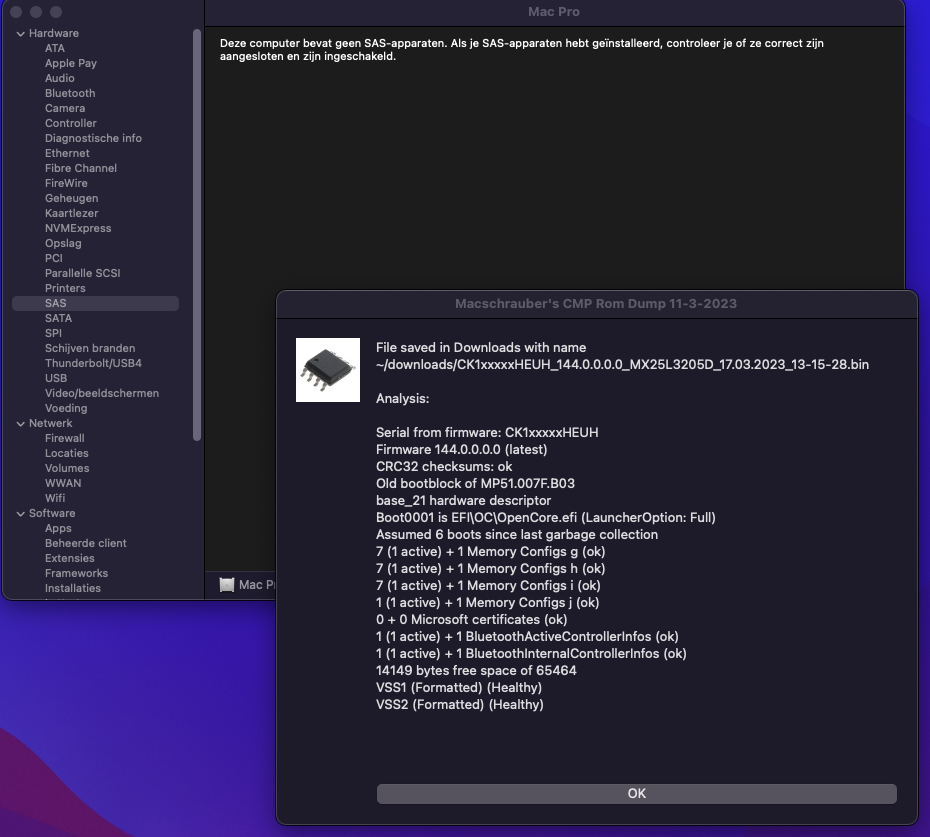Open the USB entry

(56, 378)
